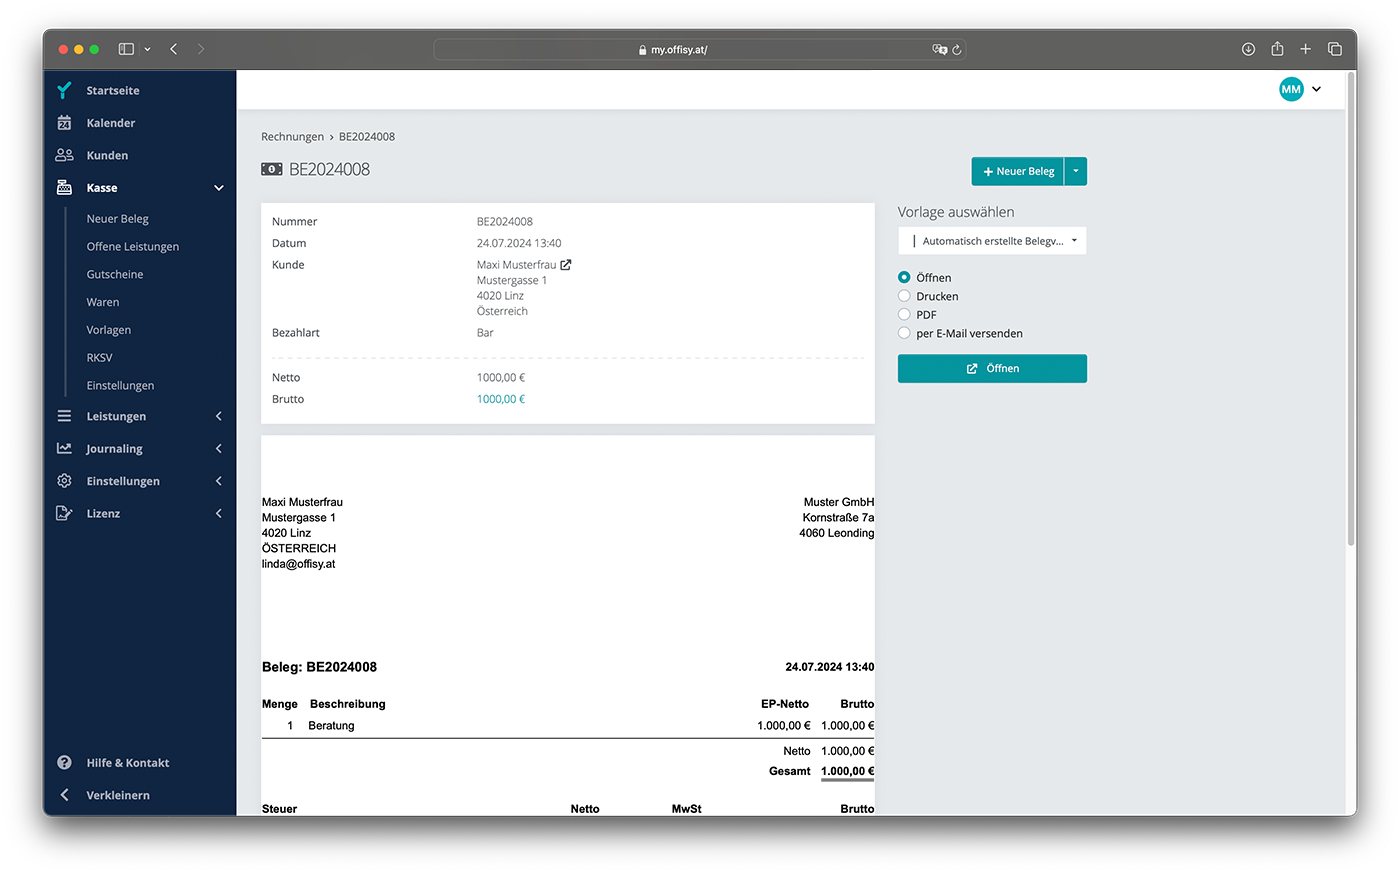
Task: Expand the Einstellungen submenu chevron
Action: coord(219,481)
